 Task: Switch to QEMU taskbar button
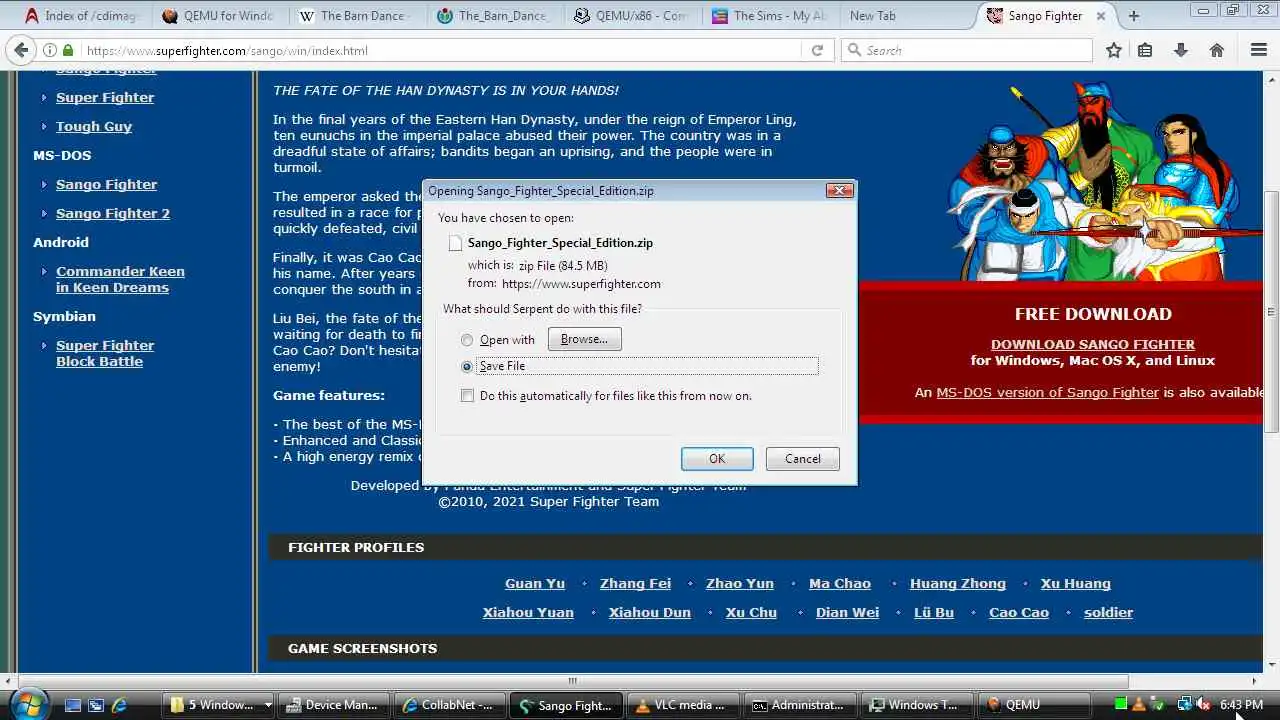1035,705
